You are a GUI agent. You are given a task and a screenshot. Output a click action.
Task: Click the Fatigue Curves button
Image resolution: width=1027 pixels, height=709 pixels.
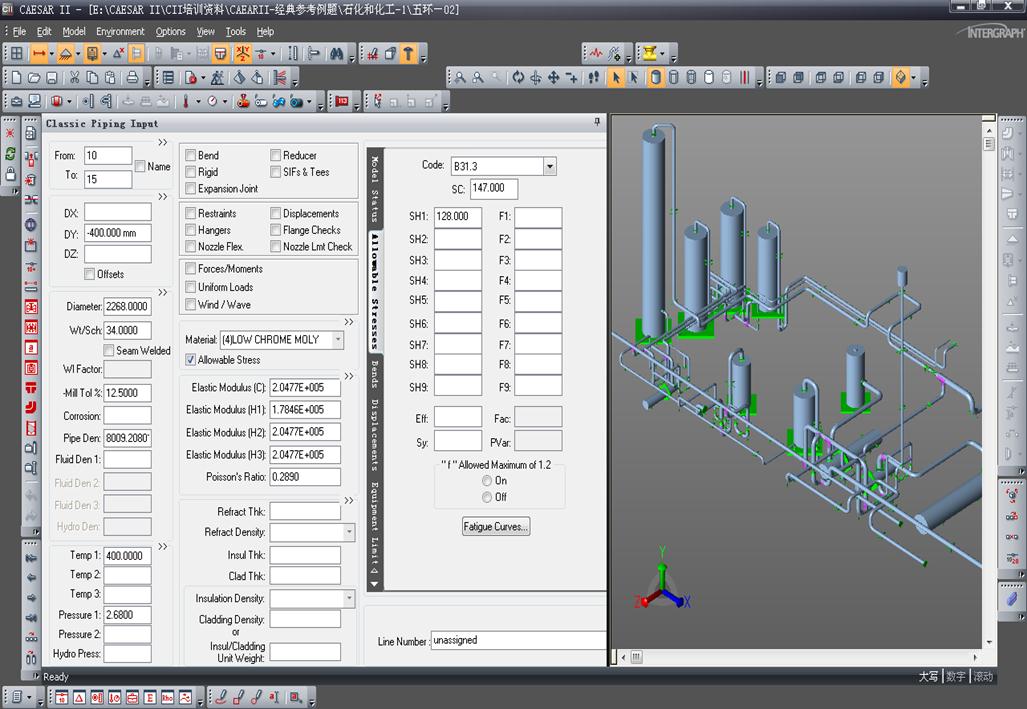pyautogui.click(x=496, y=526)
